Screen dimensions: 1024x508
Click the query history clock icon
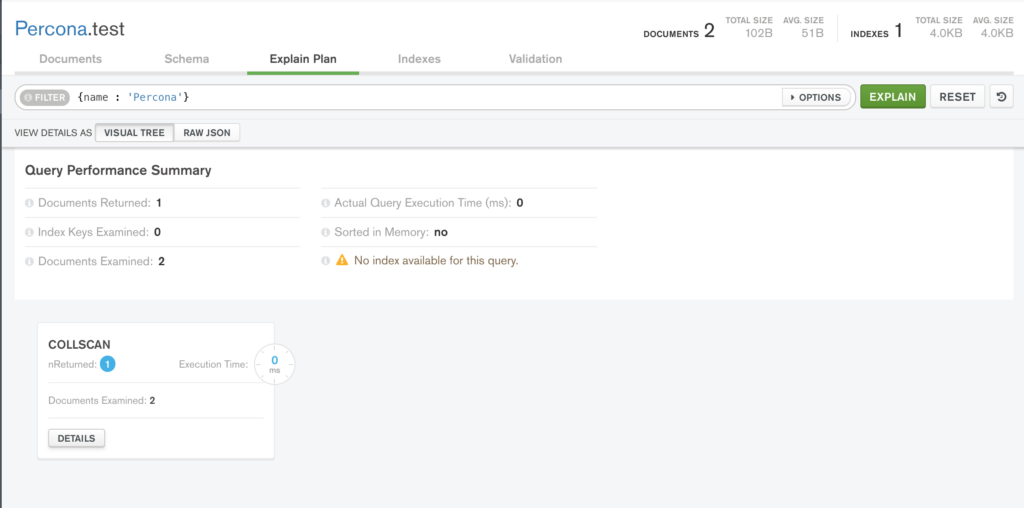(x=1001, y=97)
